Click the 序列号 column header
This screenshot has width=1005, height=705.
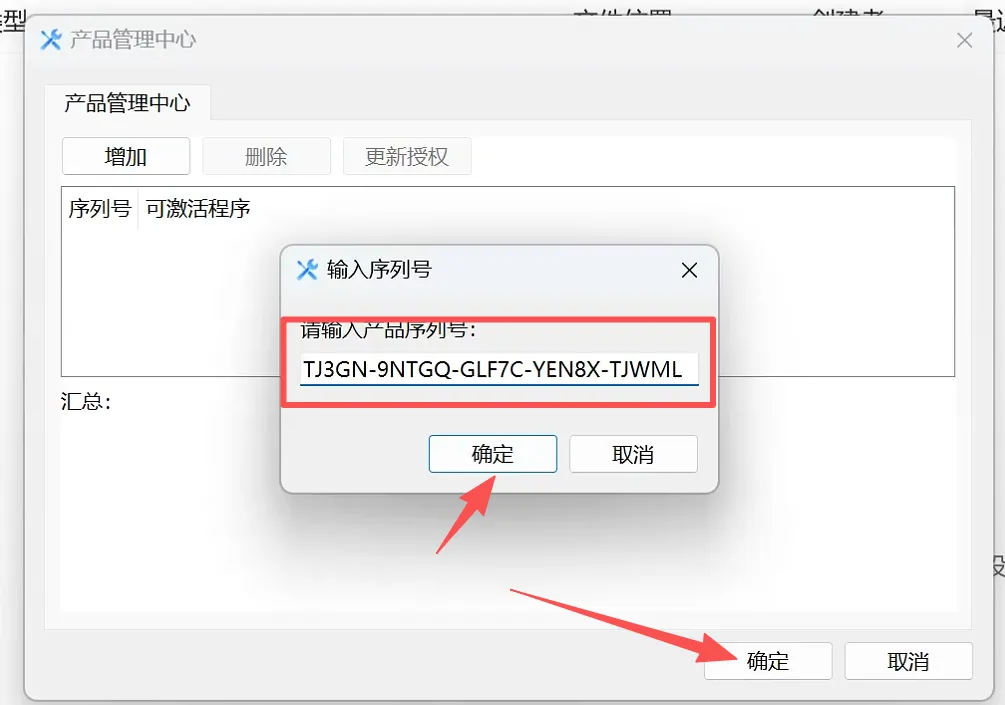(x=100, y=208)
